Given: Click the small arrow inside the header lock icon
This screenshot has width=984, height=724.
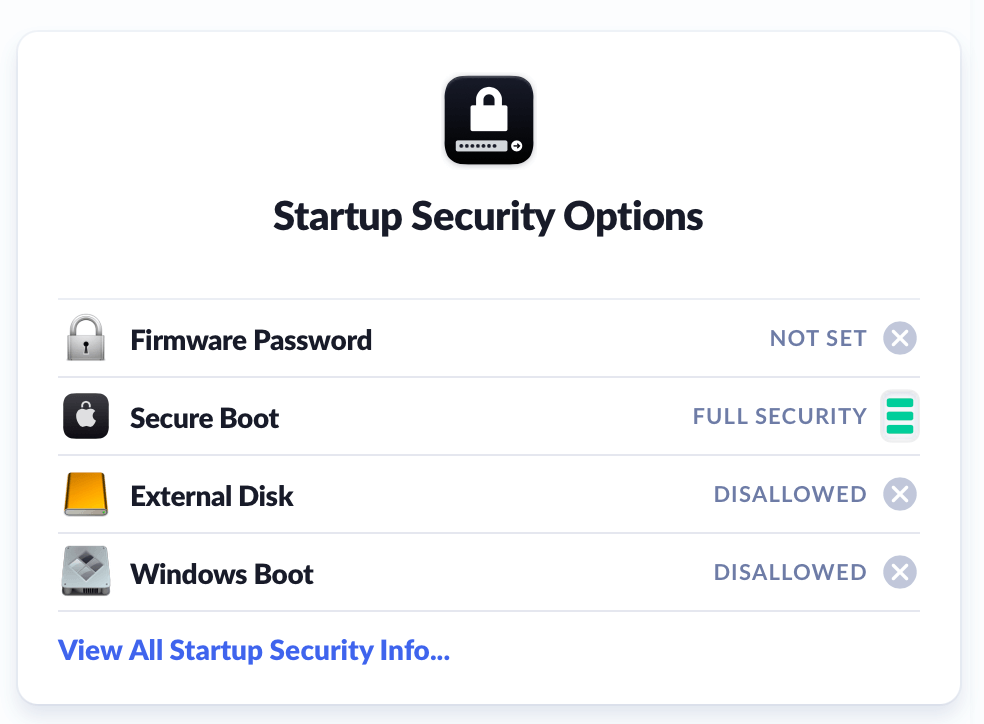Looking at the screenshot, I should pyautogui.click(x=516, y=146).
